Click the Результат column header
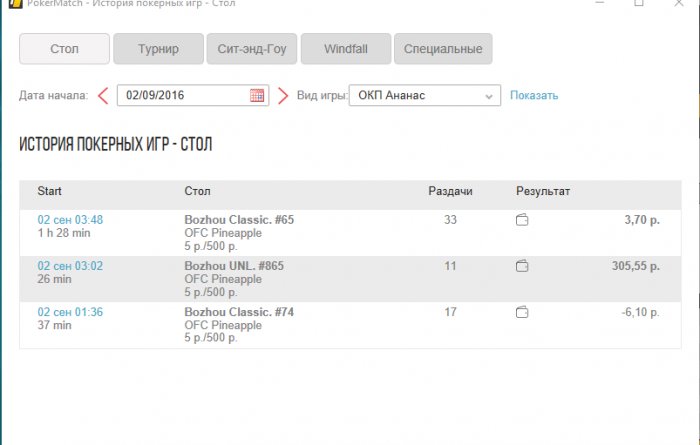 pyautogui.click(x=543, y=191)
